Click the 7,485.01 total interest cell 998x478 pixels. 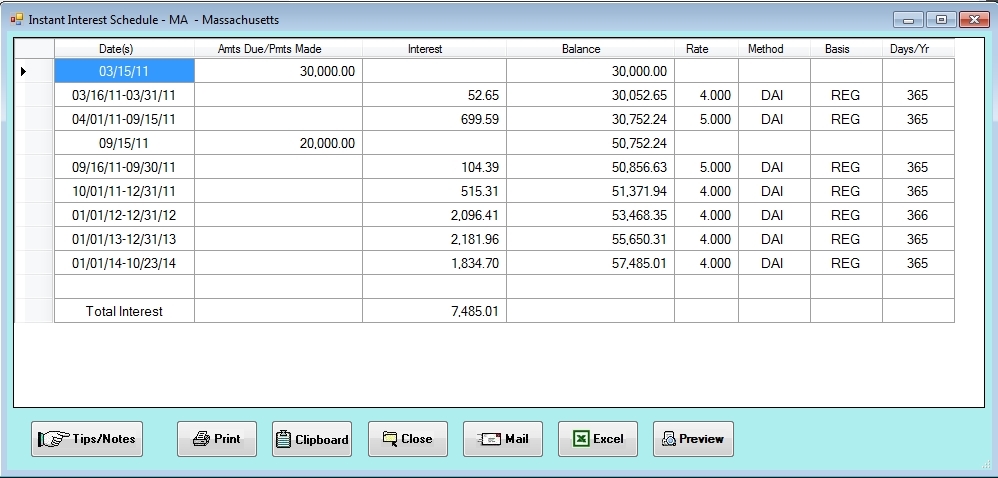pos(434,311)
